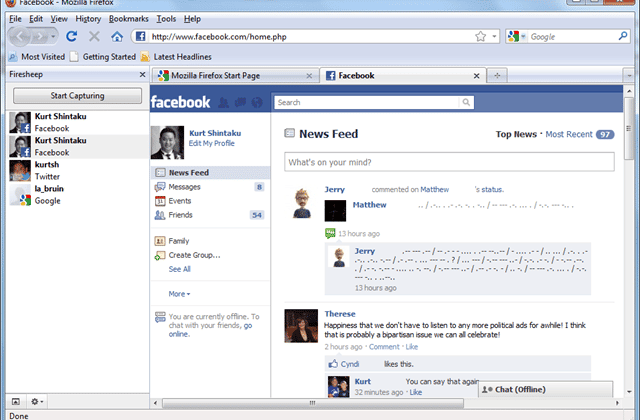Click Firesheep bottom-left panel toggle icon

[x=16, y=402]
